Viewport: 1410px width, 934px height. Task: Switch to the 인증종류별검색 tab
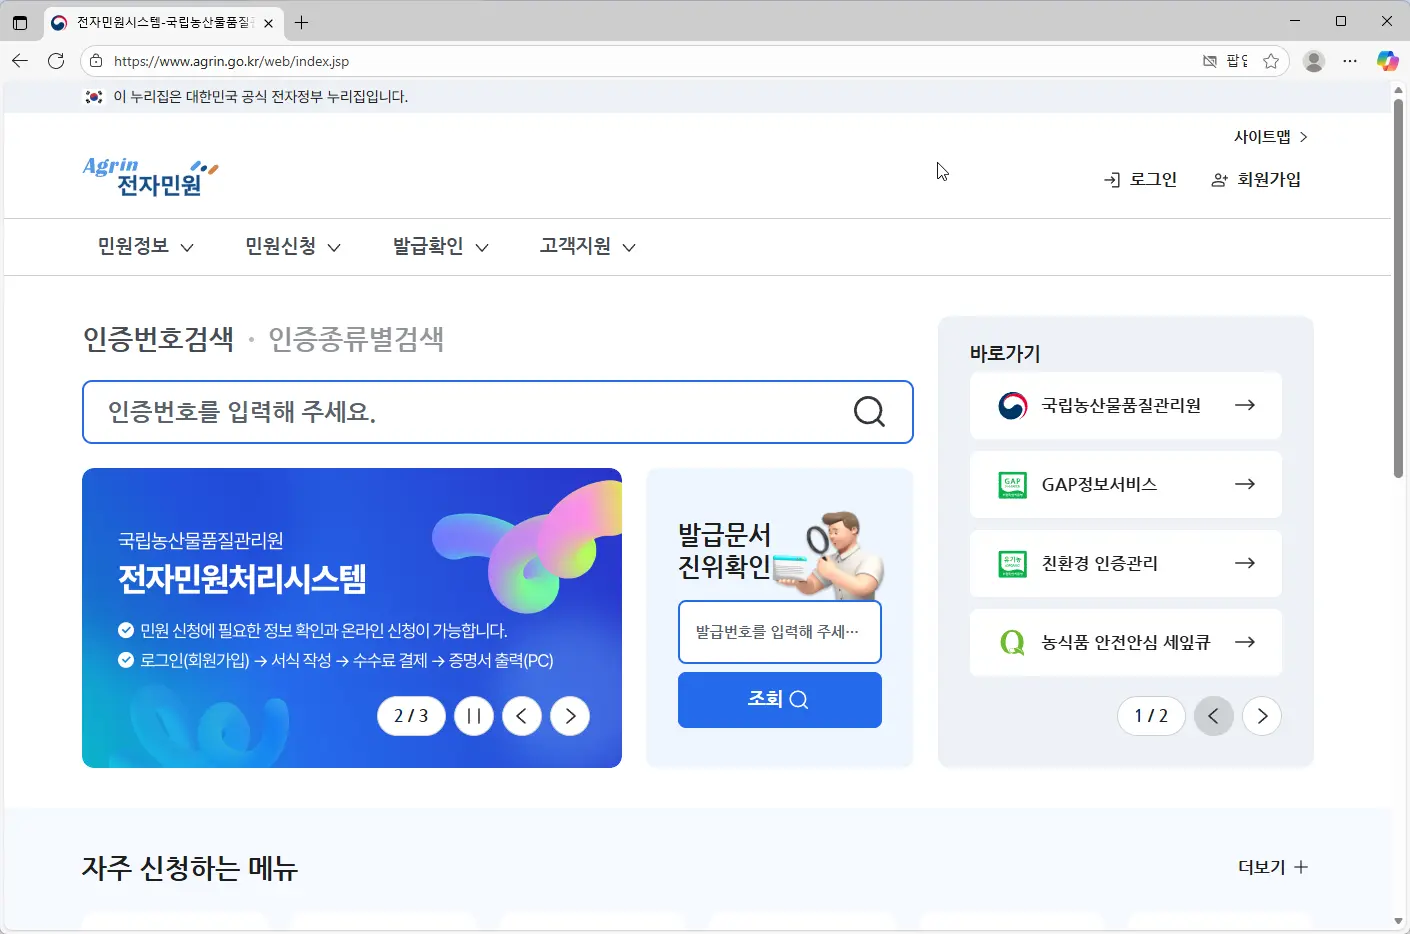coord(356,339)
